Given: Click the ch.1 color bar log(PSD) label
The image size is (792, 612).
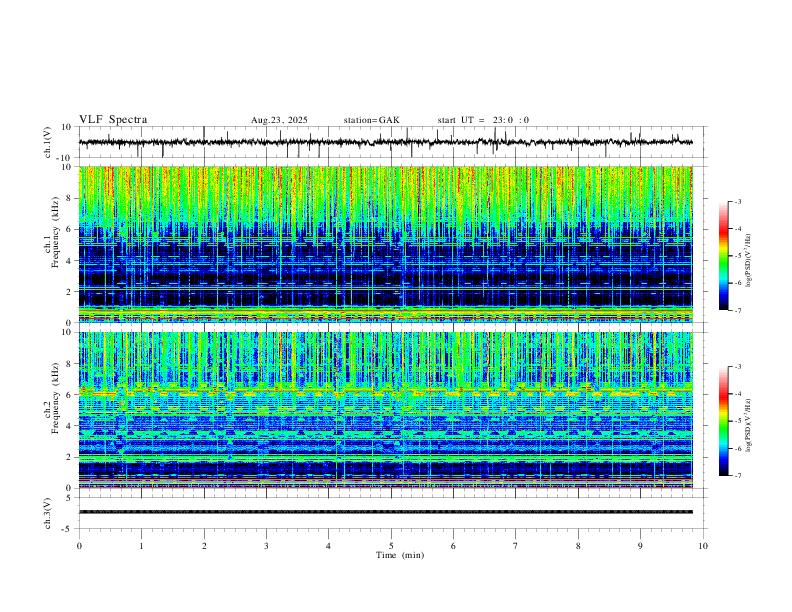Looking at the screenshot, I should [x=749, y=260].
